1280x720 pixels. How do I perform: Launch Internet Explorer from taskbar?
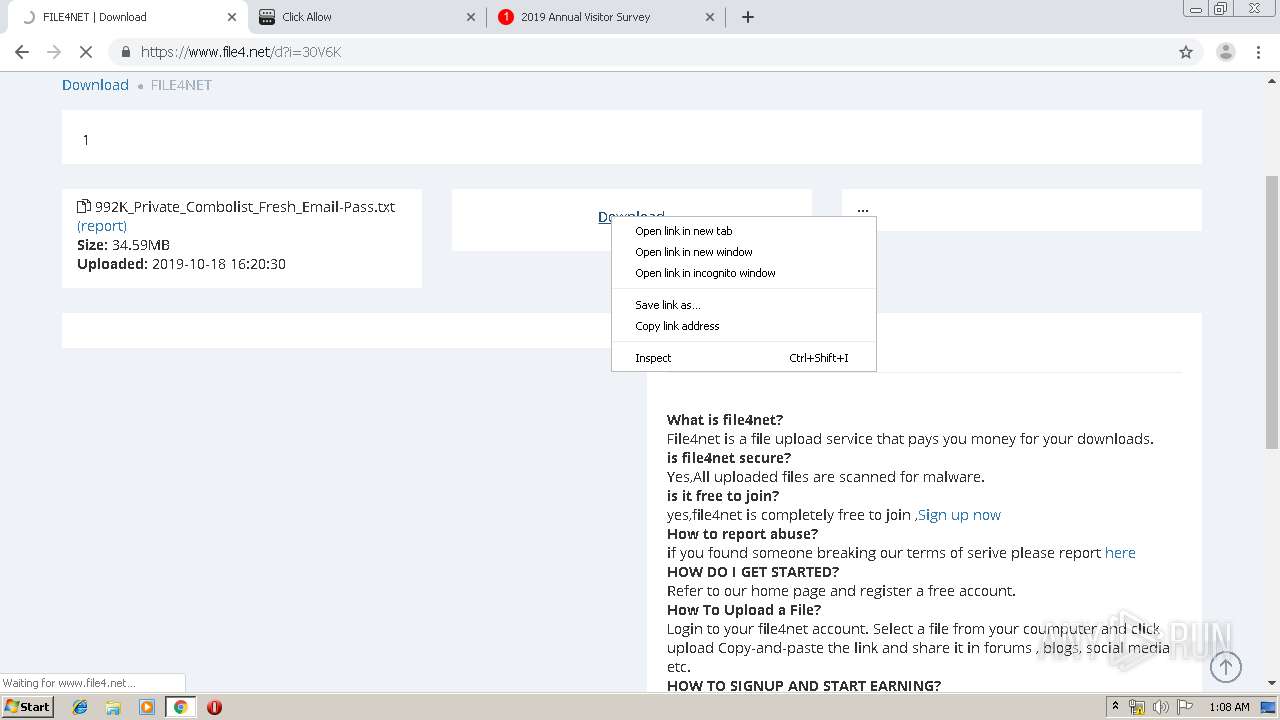(80, 707)
